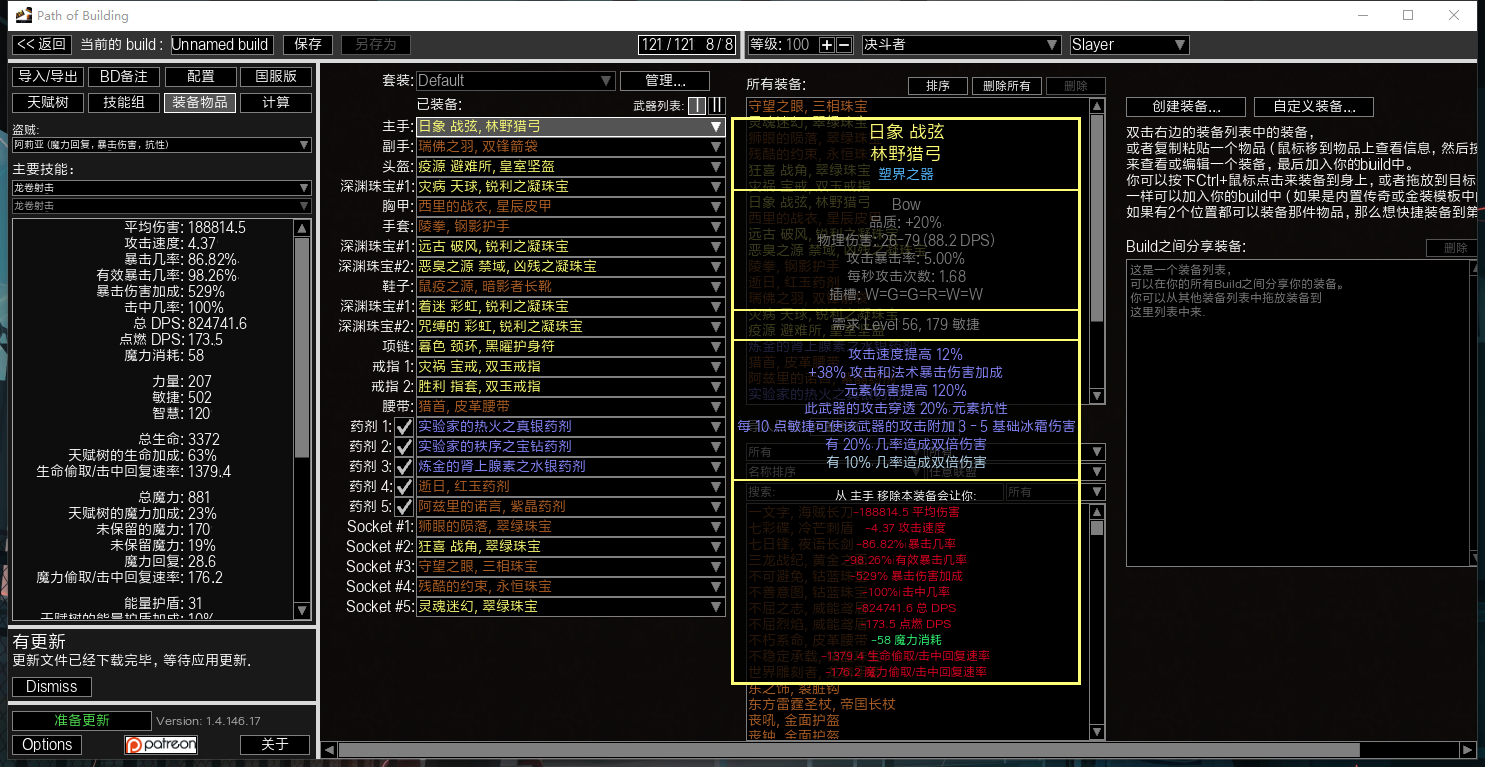Select weapon set II toggle

716,105
